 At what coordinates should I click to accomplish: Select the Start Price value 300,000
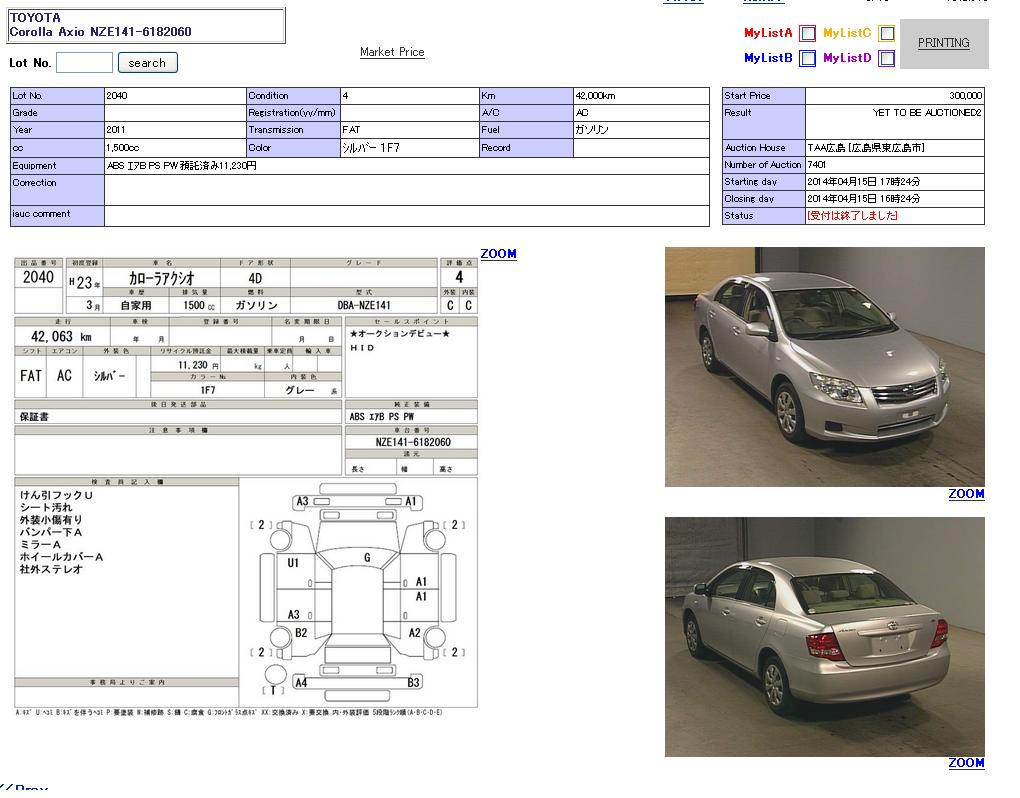965,96
